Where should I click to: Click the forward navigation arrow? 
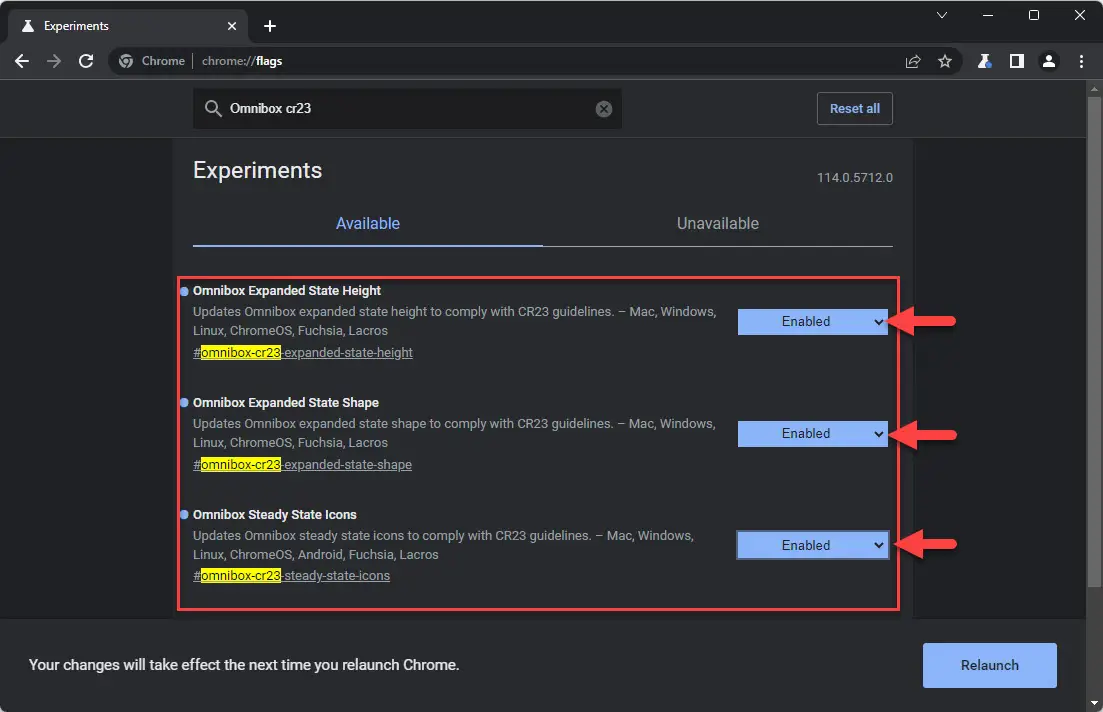pyautogui.click(x=53, y=61)
